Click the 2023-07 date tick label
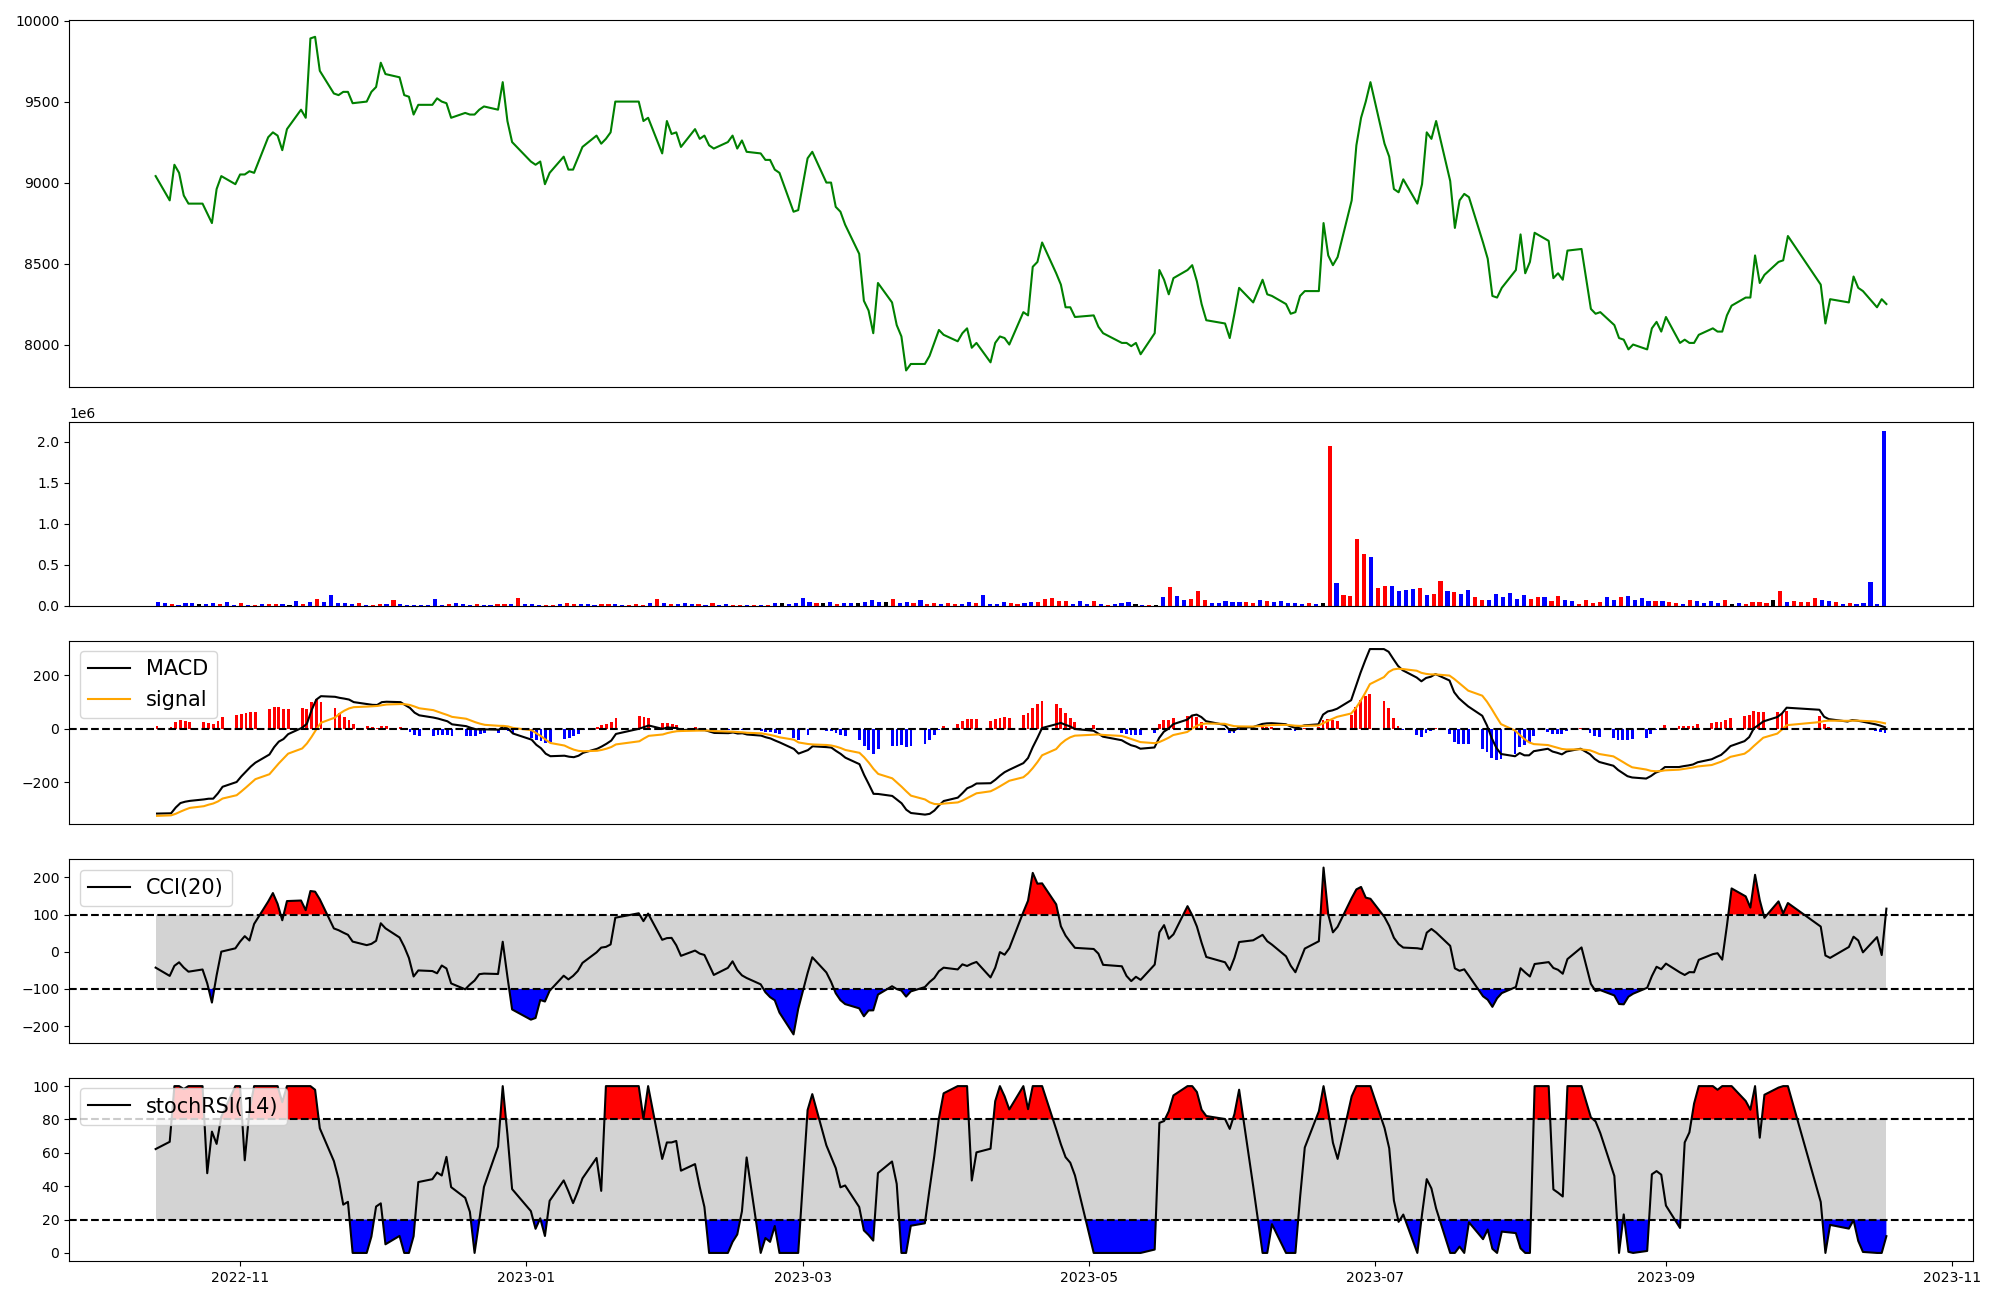Viewport: 2000px width, 1300px height. pos(1375,1277)
